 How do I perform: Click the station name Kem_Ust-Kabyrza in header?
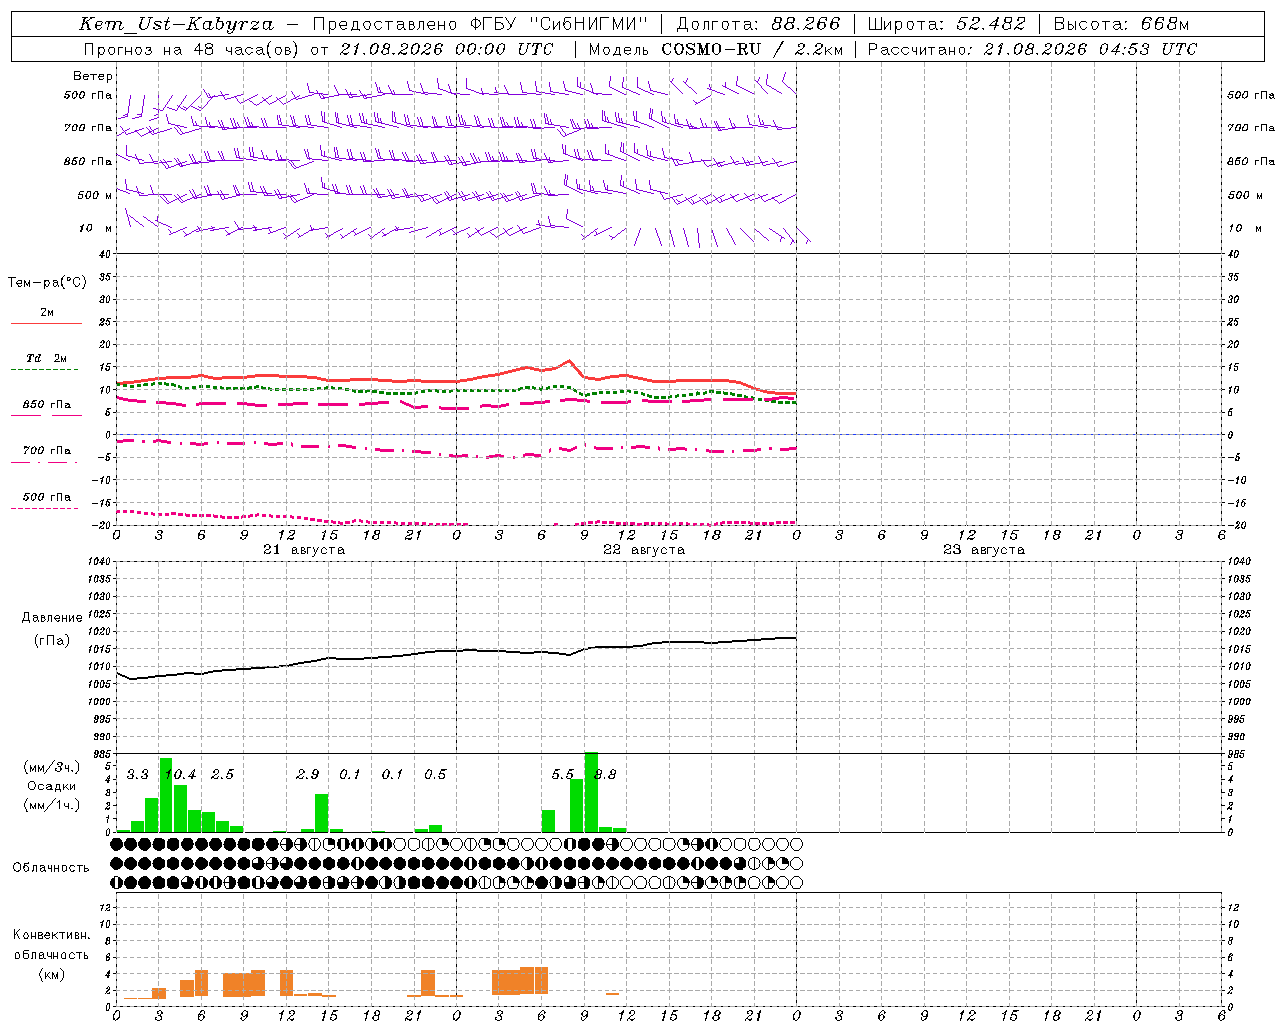(176, 24)
